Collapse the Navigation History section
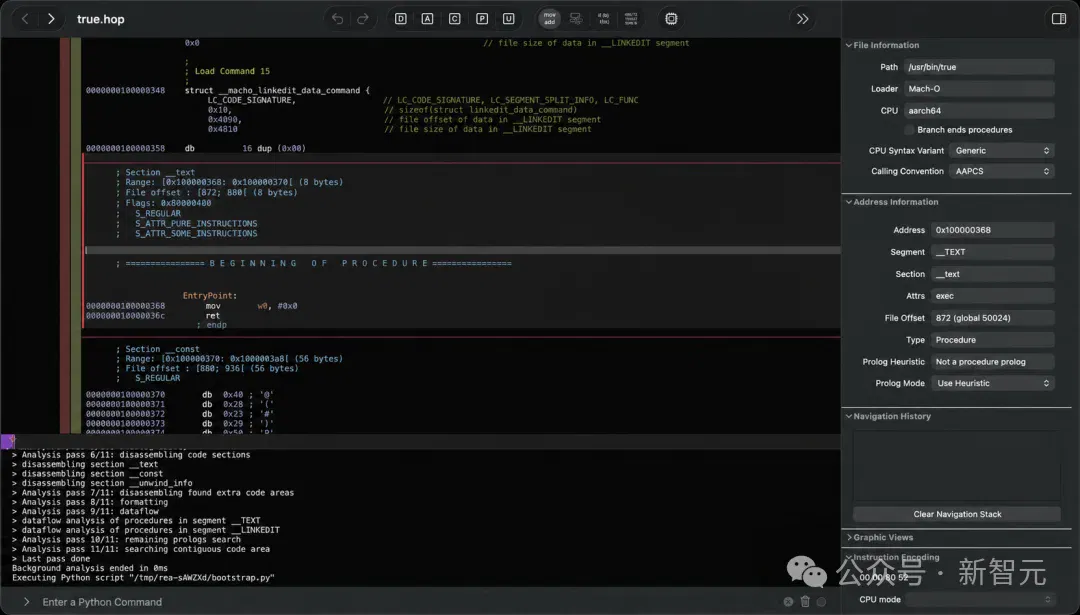Image resolution: width=1080 pixels, height=615 pixels. click(x=849, y=416)
